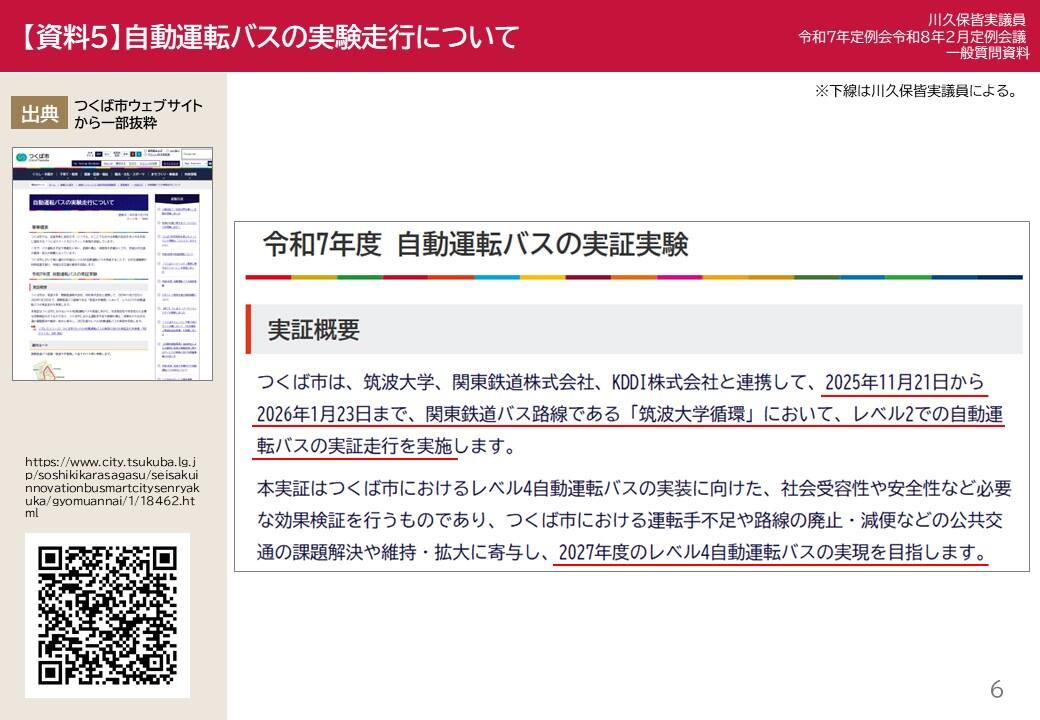
Task: Click the dark navigation bar in thumbnail
Action: coord(113,174)
